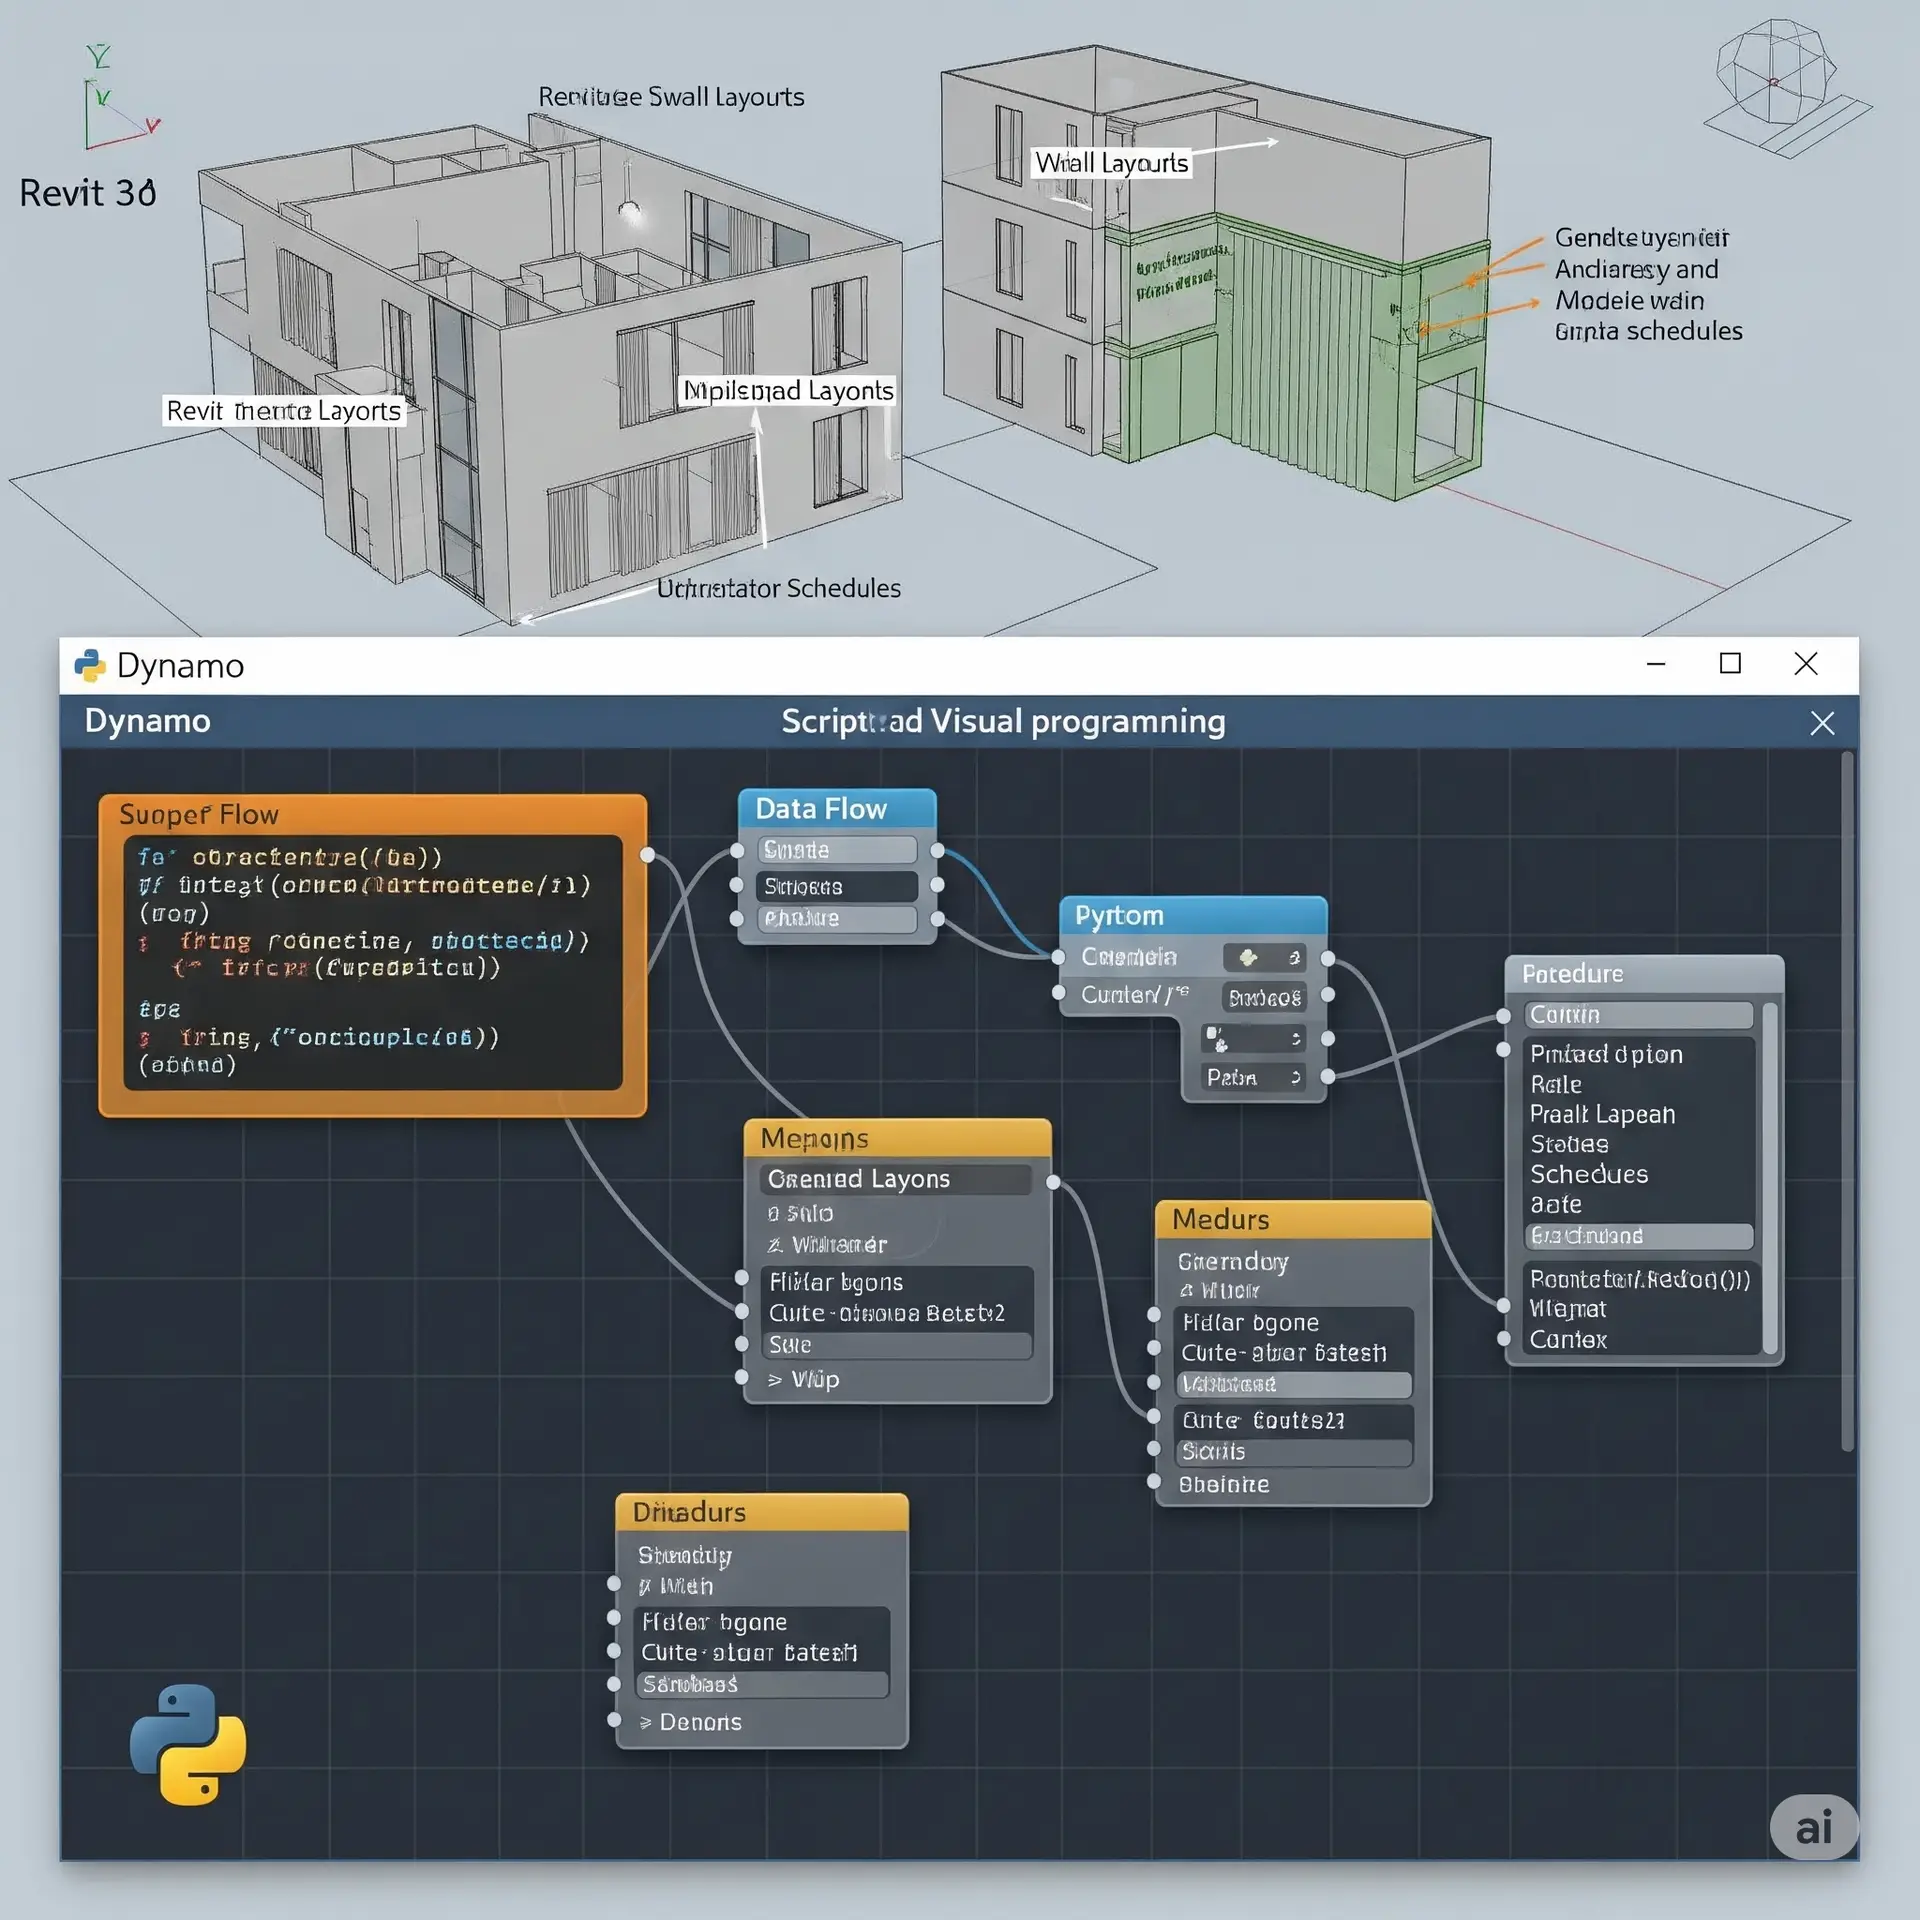Viewport: 1920px width, 1920px height.
Task: Click input port of Contex row in Potedure
Action: click(x=1503, y=1338)
